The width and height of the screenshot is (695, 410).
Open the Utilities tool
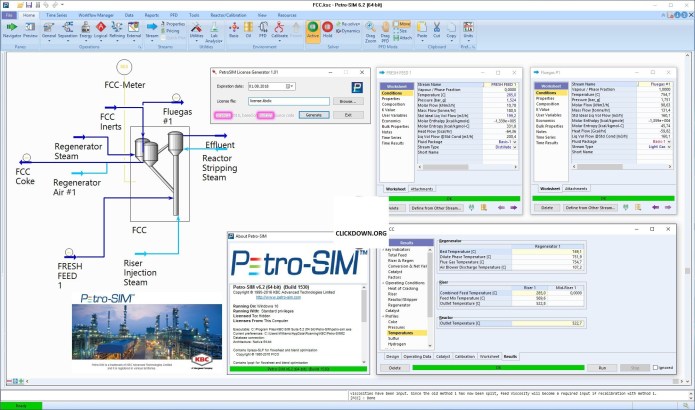tap(196, 30)
